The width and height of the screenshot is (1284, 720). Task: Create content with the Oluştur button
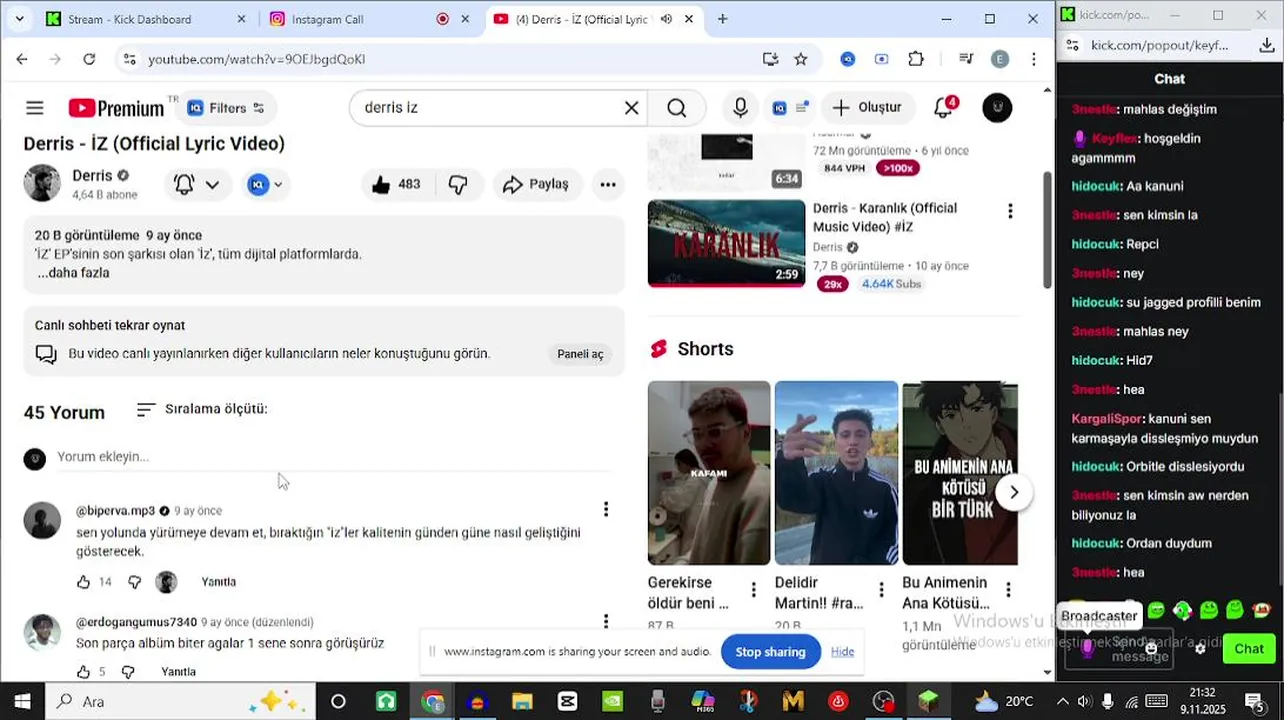pos(867,107)
